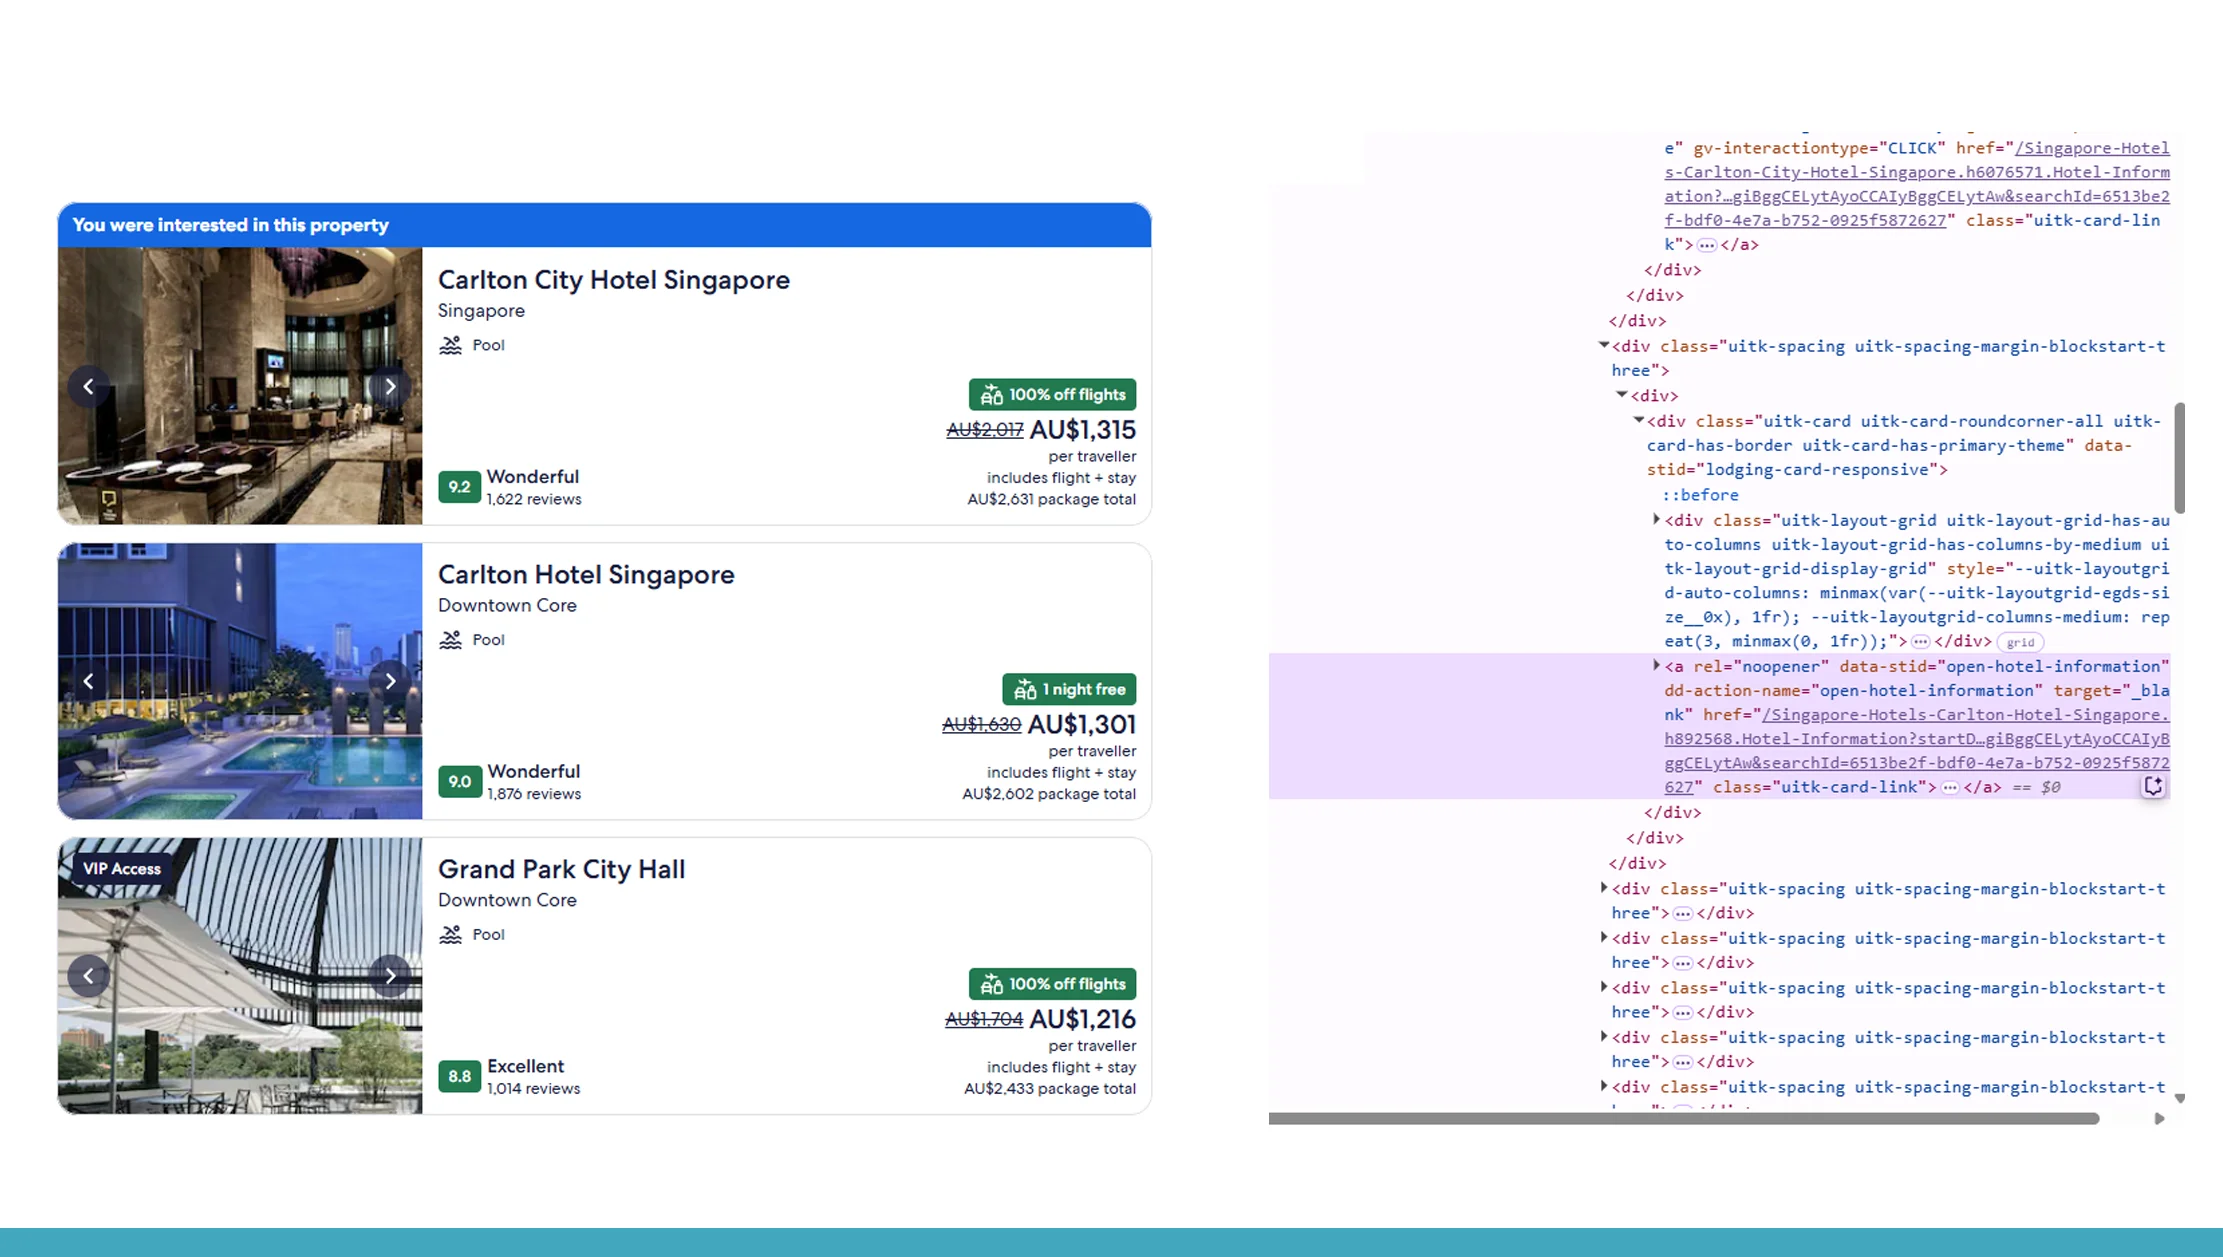Expand the uitk-layout-grid div node

(x=1656, y=520)
